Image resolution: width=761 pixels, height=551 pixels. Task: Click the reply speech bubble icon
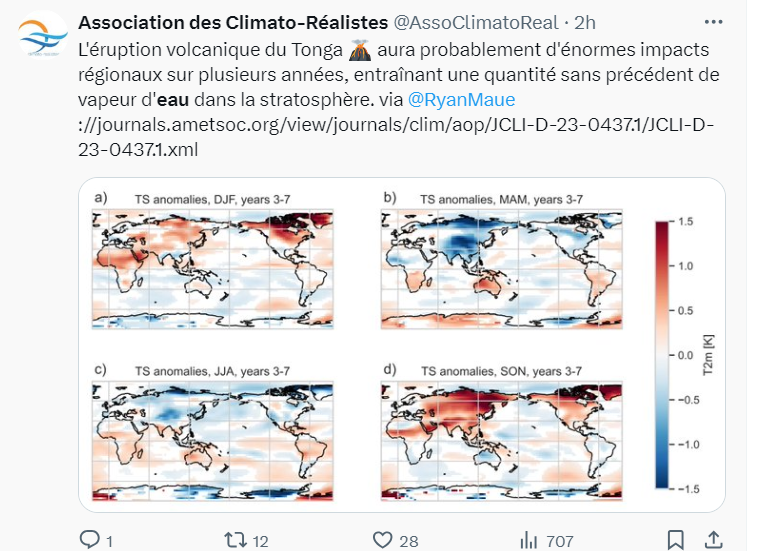point(90,540)
